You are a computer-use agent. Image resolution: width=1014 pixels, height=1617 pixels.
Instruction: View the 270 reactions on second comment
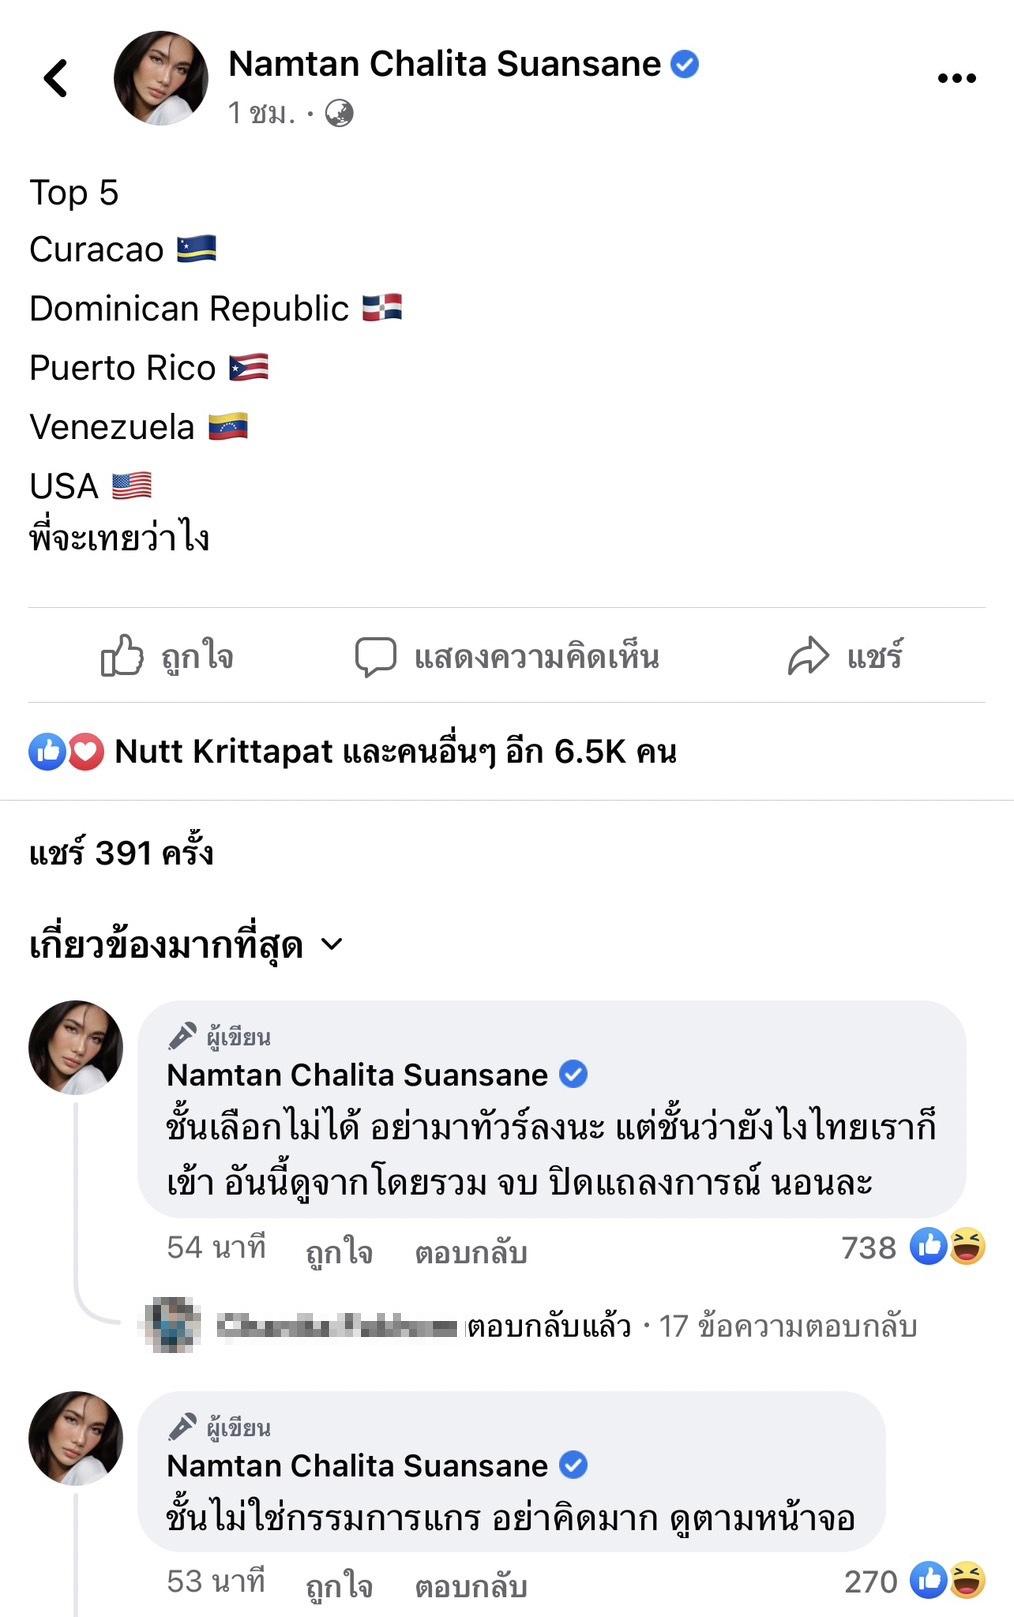(x=914, y=1581)
